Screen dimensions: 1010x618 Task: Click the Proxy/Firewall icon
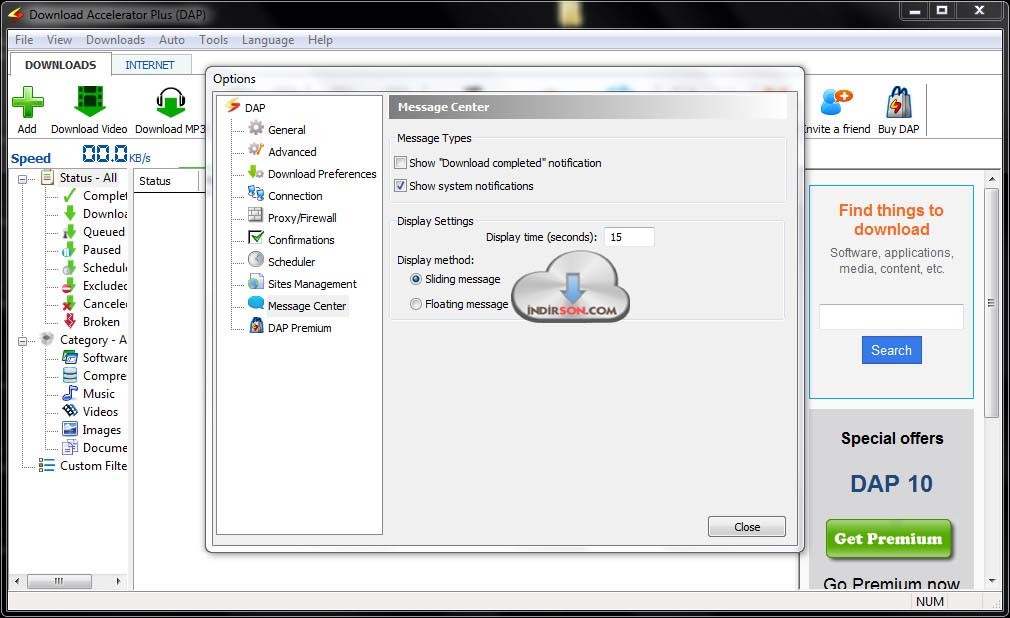click(256, 216)
